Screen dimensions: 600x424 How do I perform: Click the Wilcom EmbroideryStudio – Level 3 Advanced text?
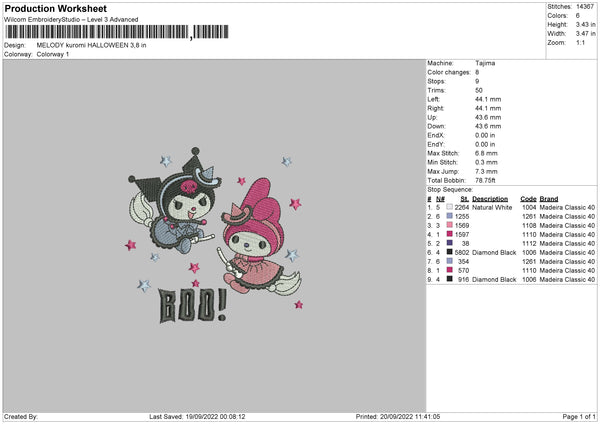pyautogui.click(x=71, y=20)
